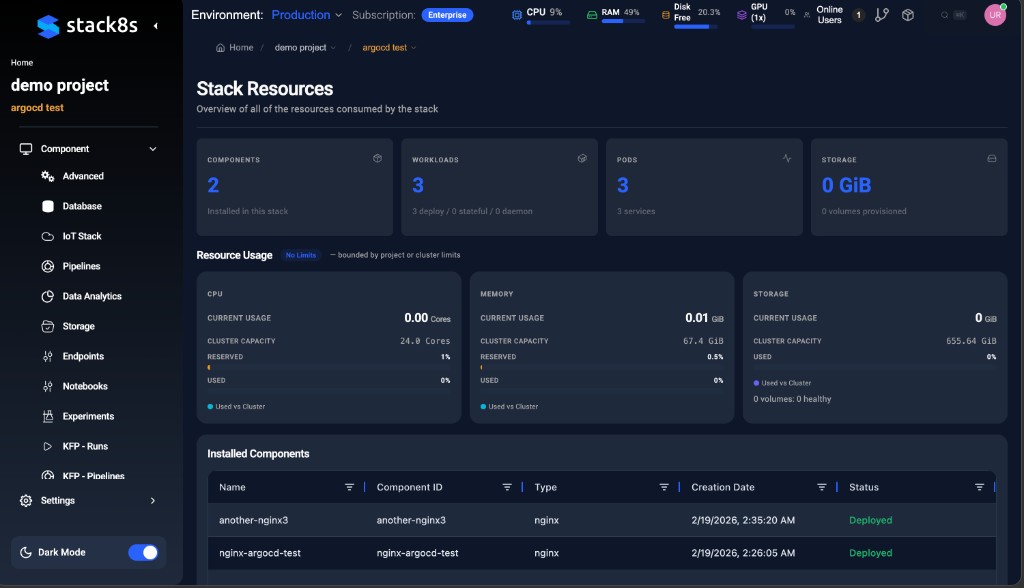The height and width of the screenshot is (588, 1024).
Task: Open Notebooks in the sidebar
Action: point(85,386)
